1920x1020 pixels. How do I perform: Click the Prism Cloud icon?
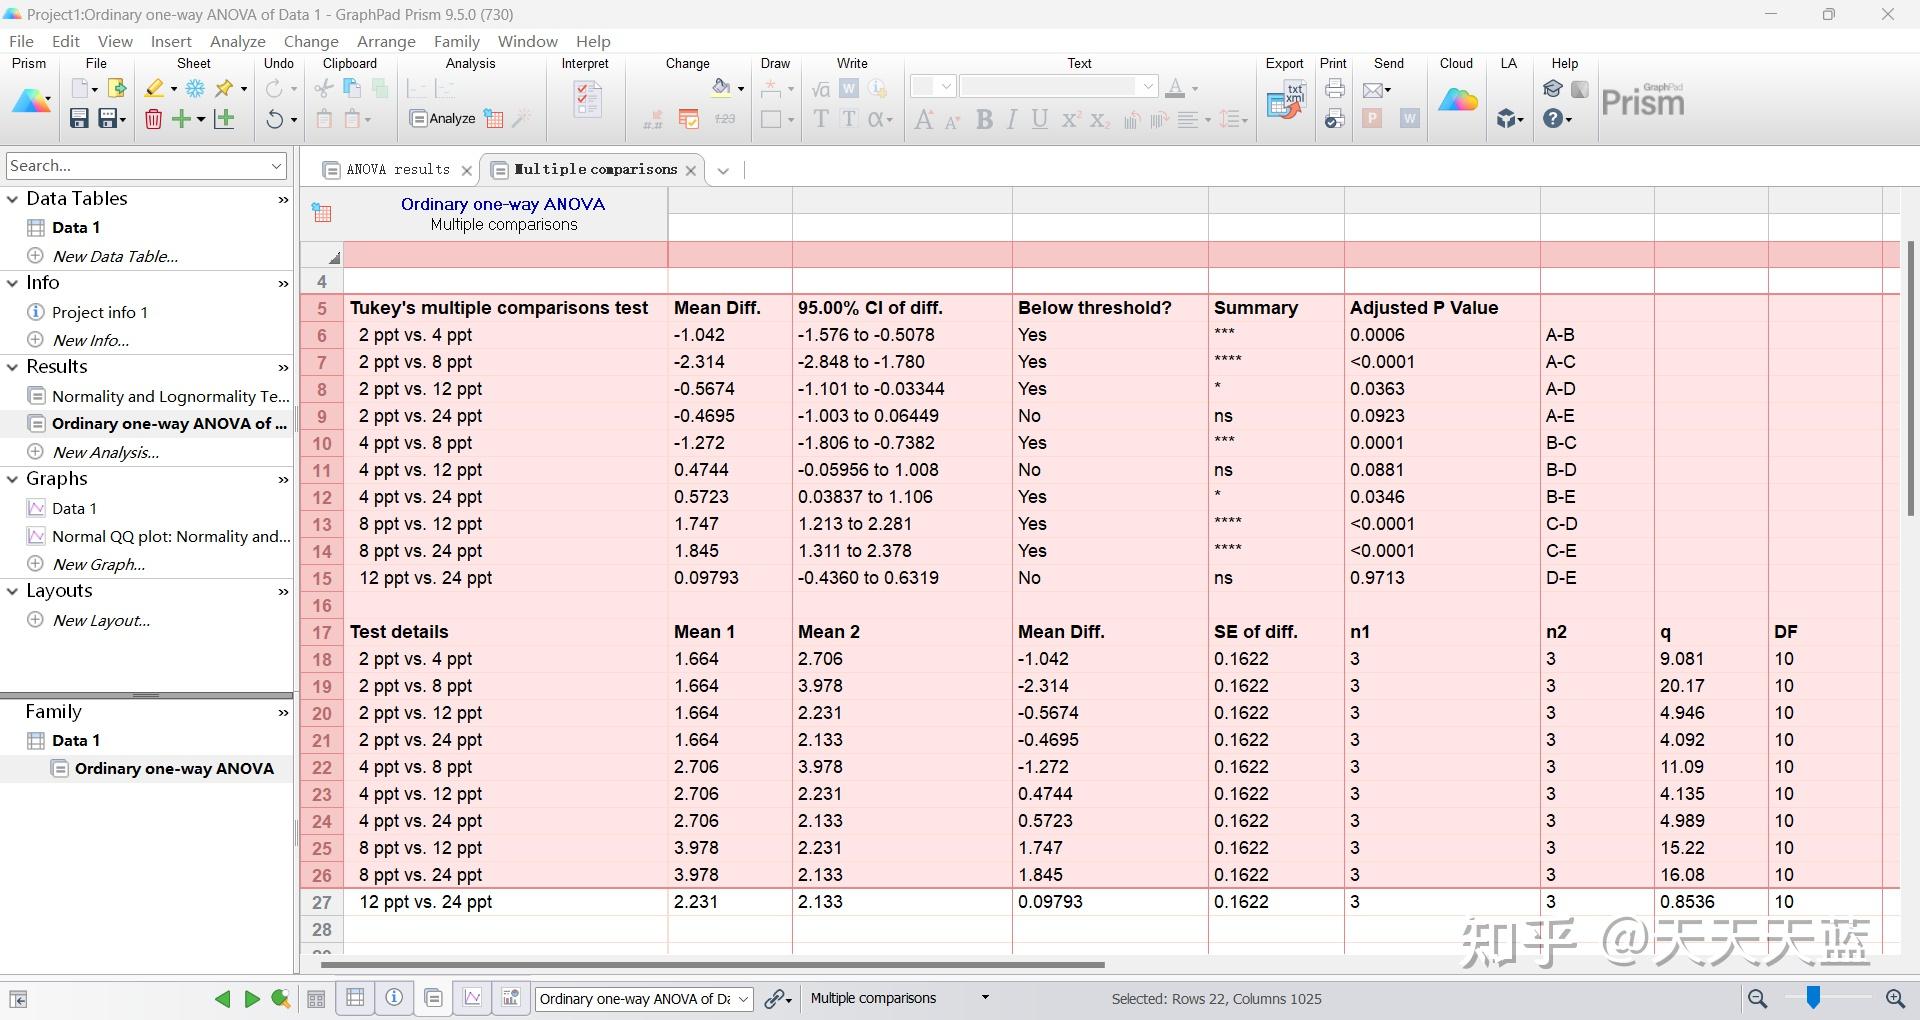click(x=1457, y=100)
